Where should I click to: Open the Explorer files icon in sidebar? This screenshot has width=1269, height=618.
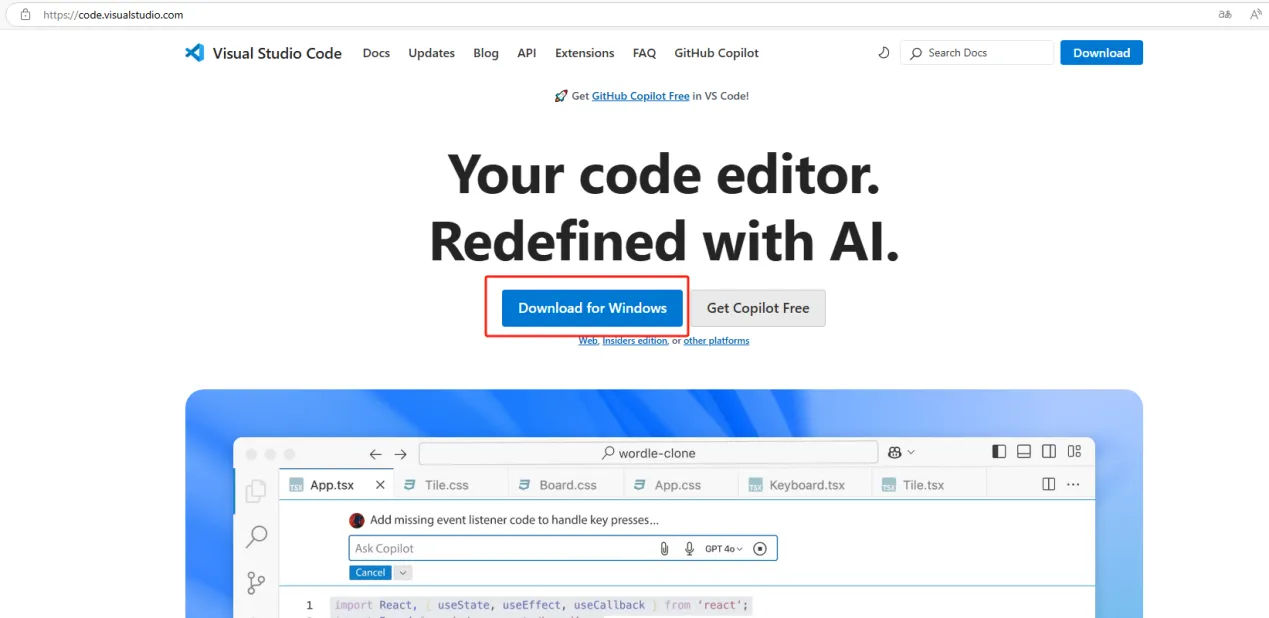click(x=256, y=490)
